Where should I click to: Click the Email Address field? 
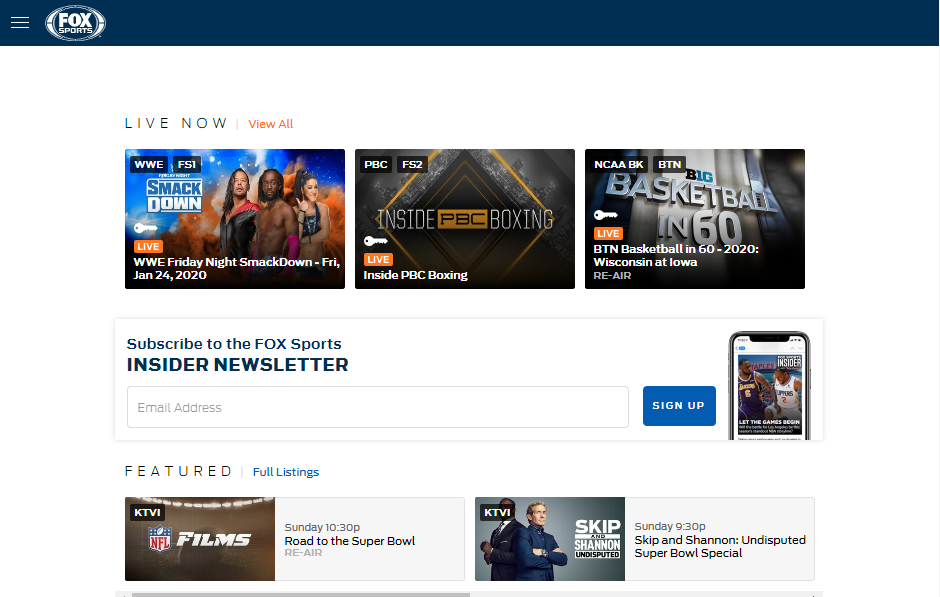[378, 407]
